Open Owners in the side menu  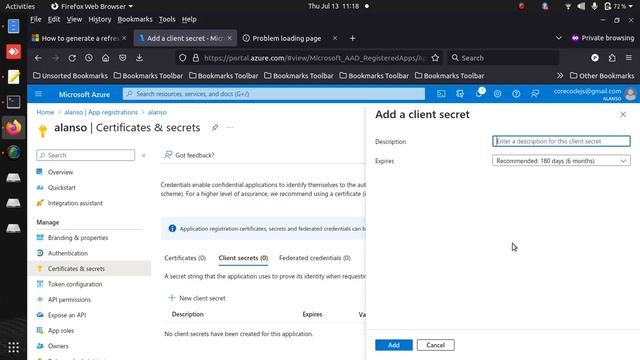pos(58,346)
